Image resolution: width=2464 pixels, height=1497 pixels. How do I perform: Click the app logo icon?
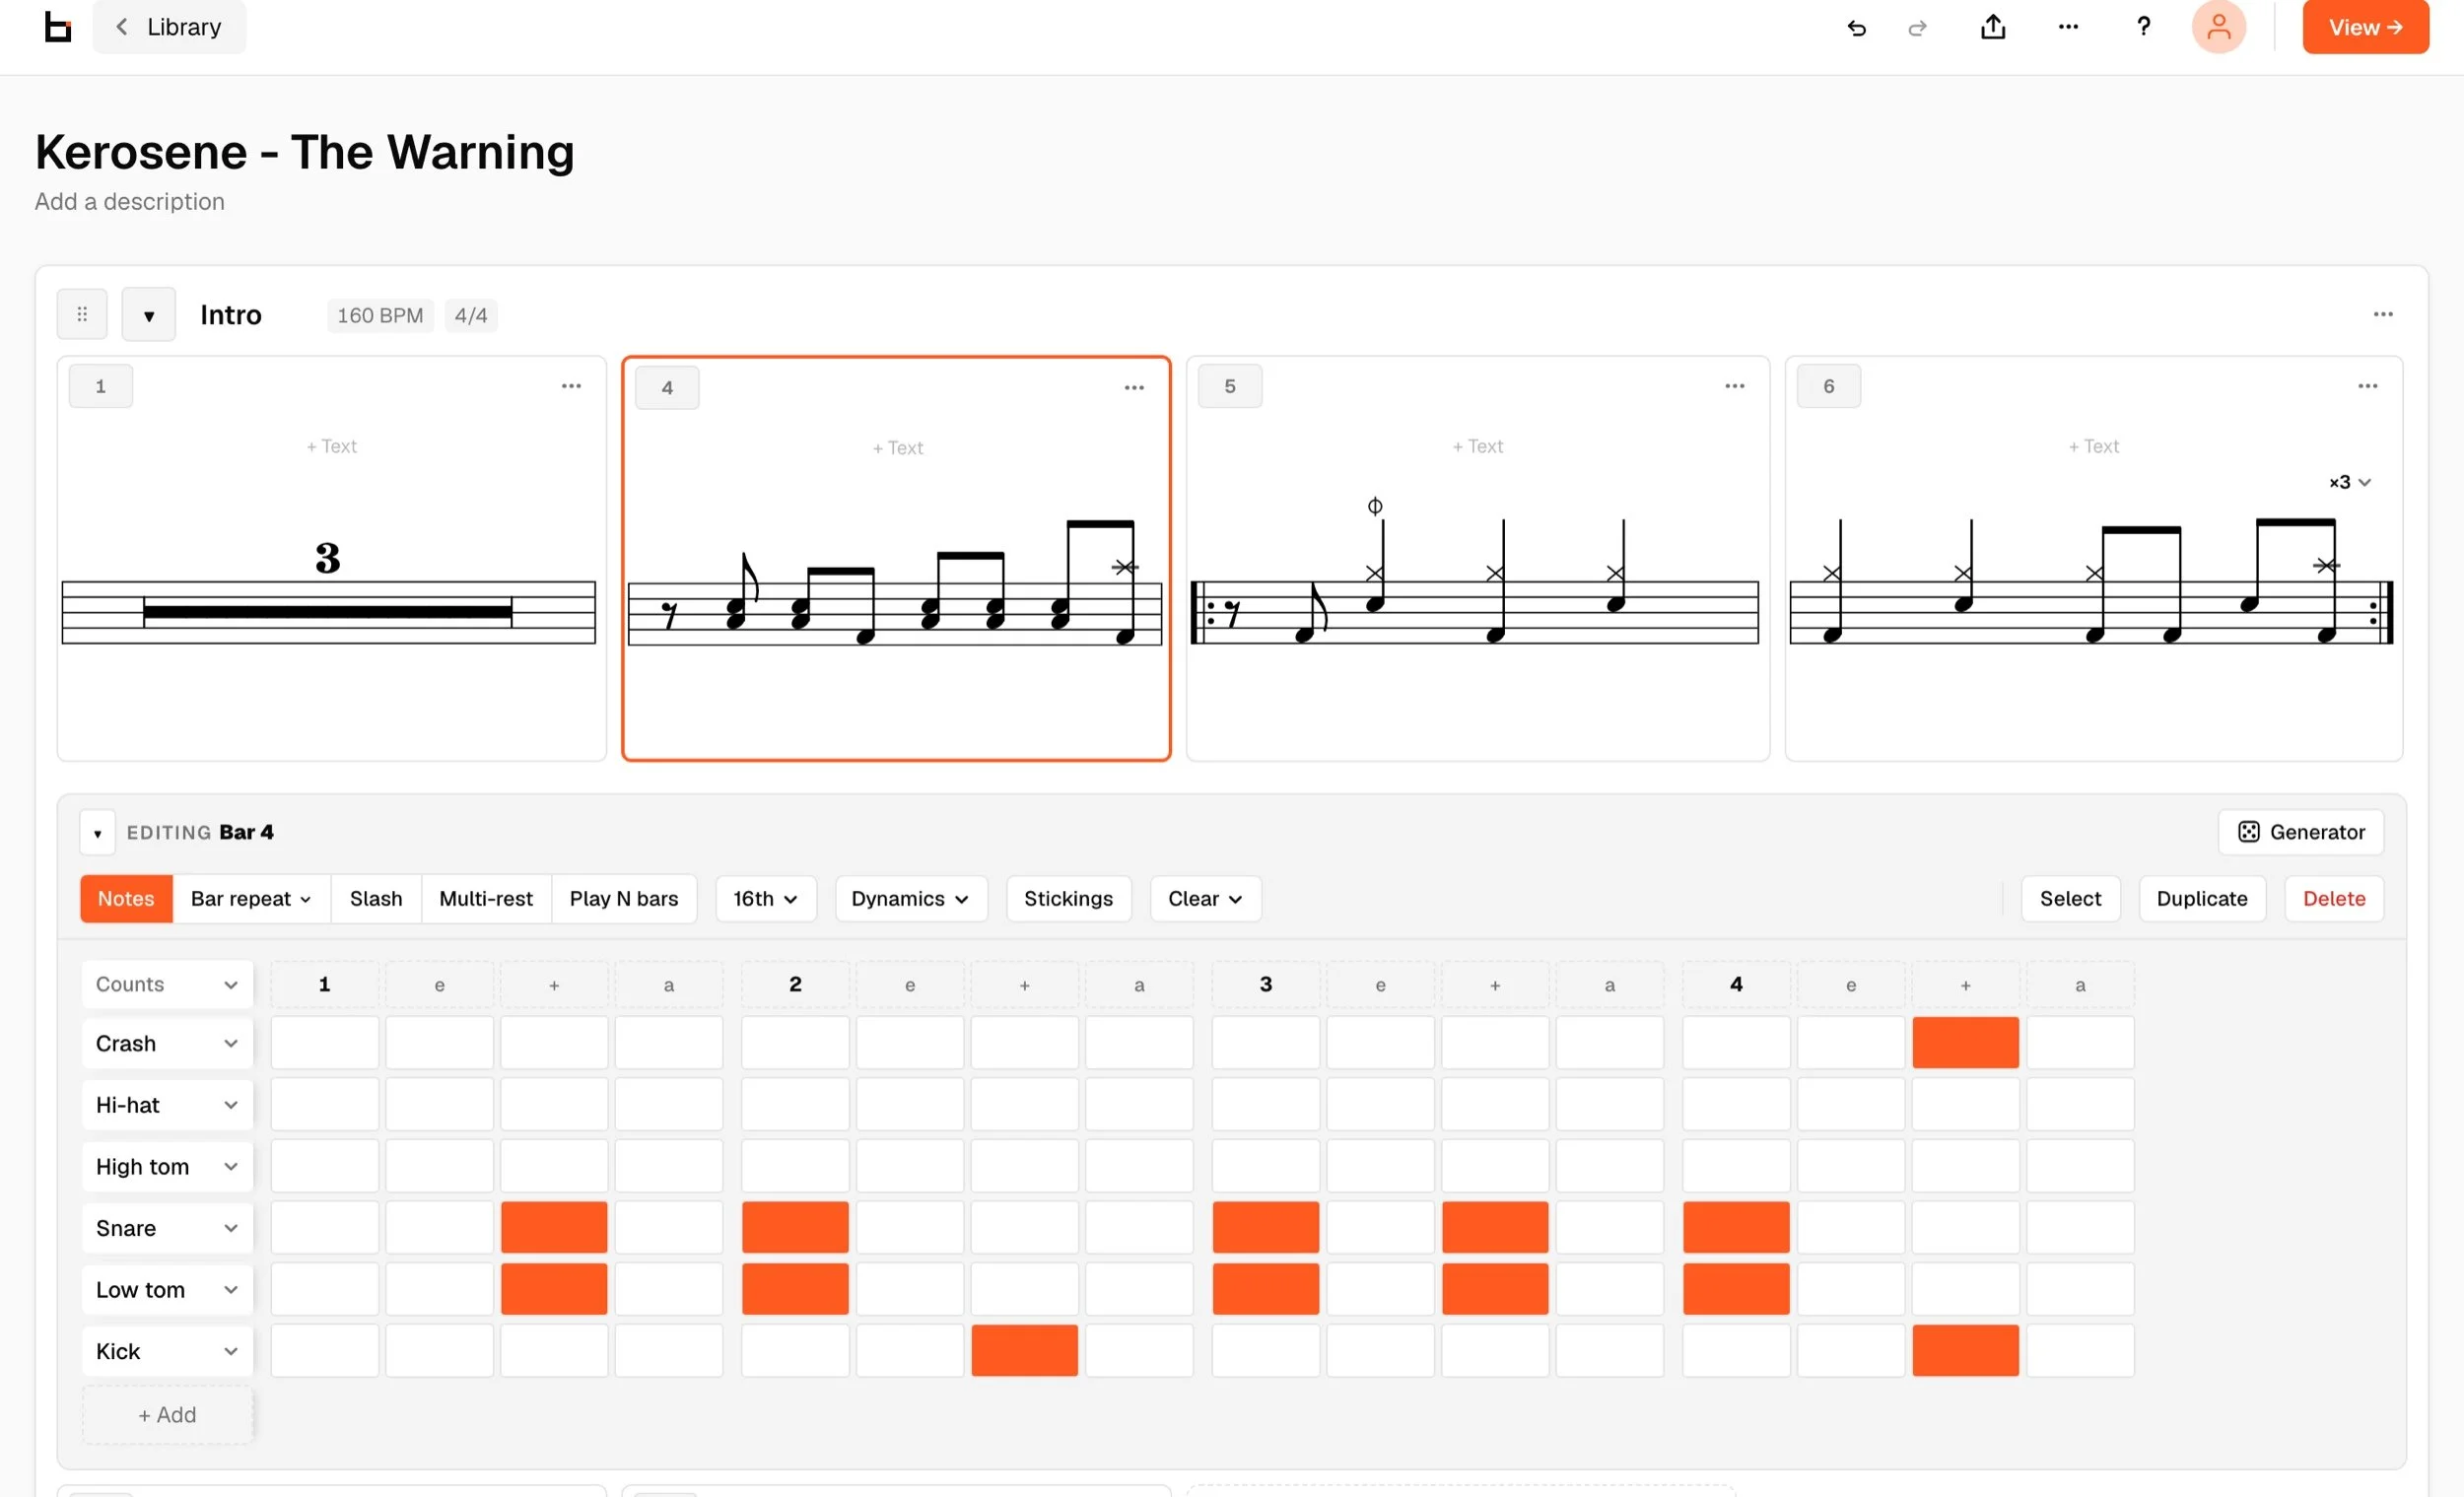(58, 27)
